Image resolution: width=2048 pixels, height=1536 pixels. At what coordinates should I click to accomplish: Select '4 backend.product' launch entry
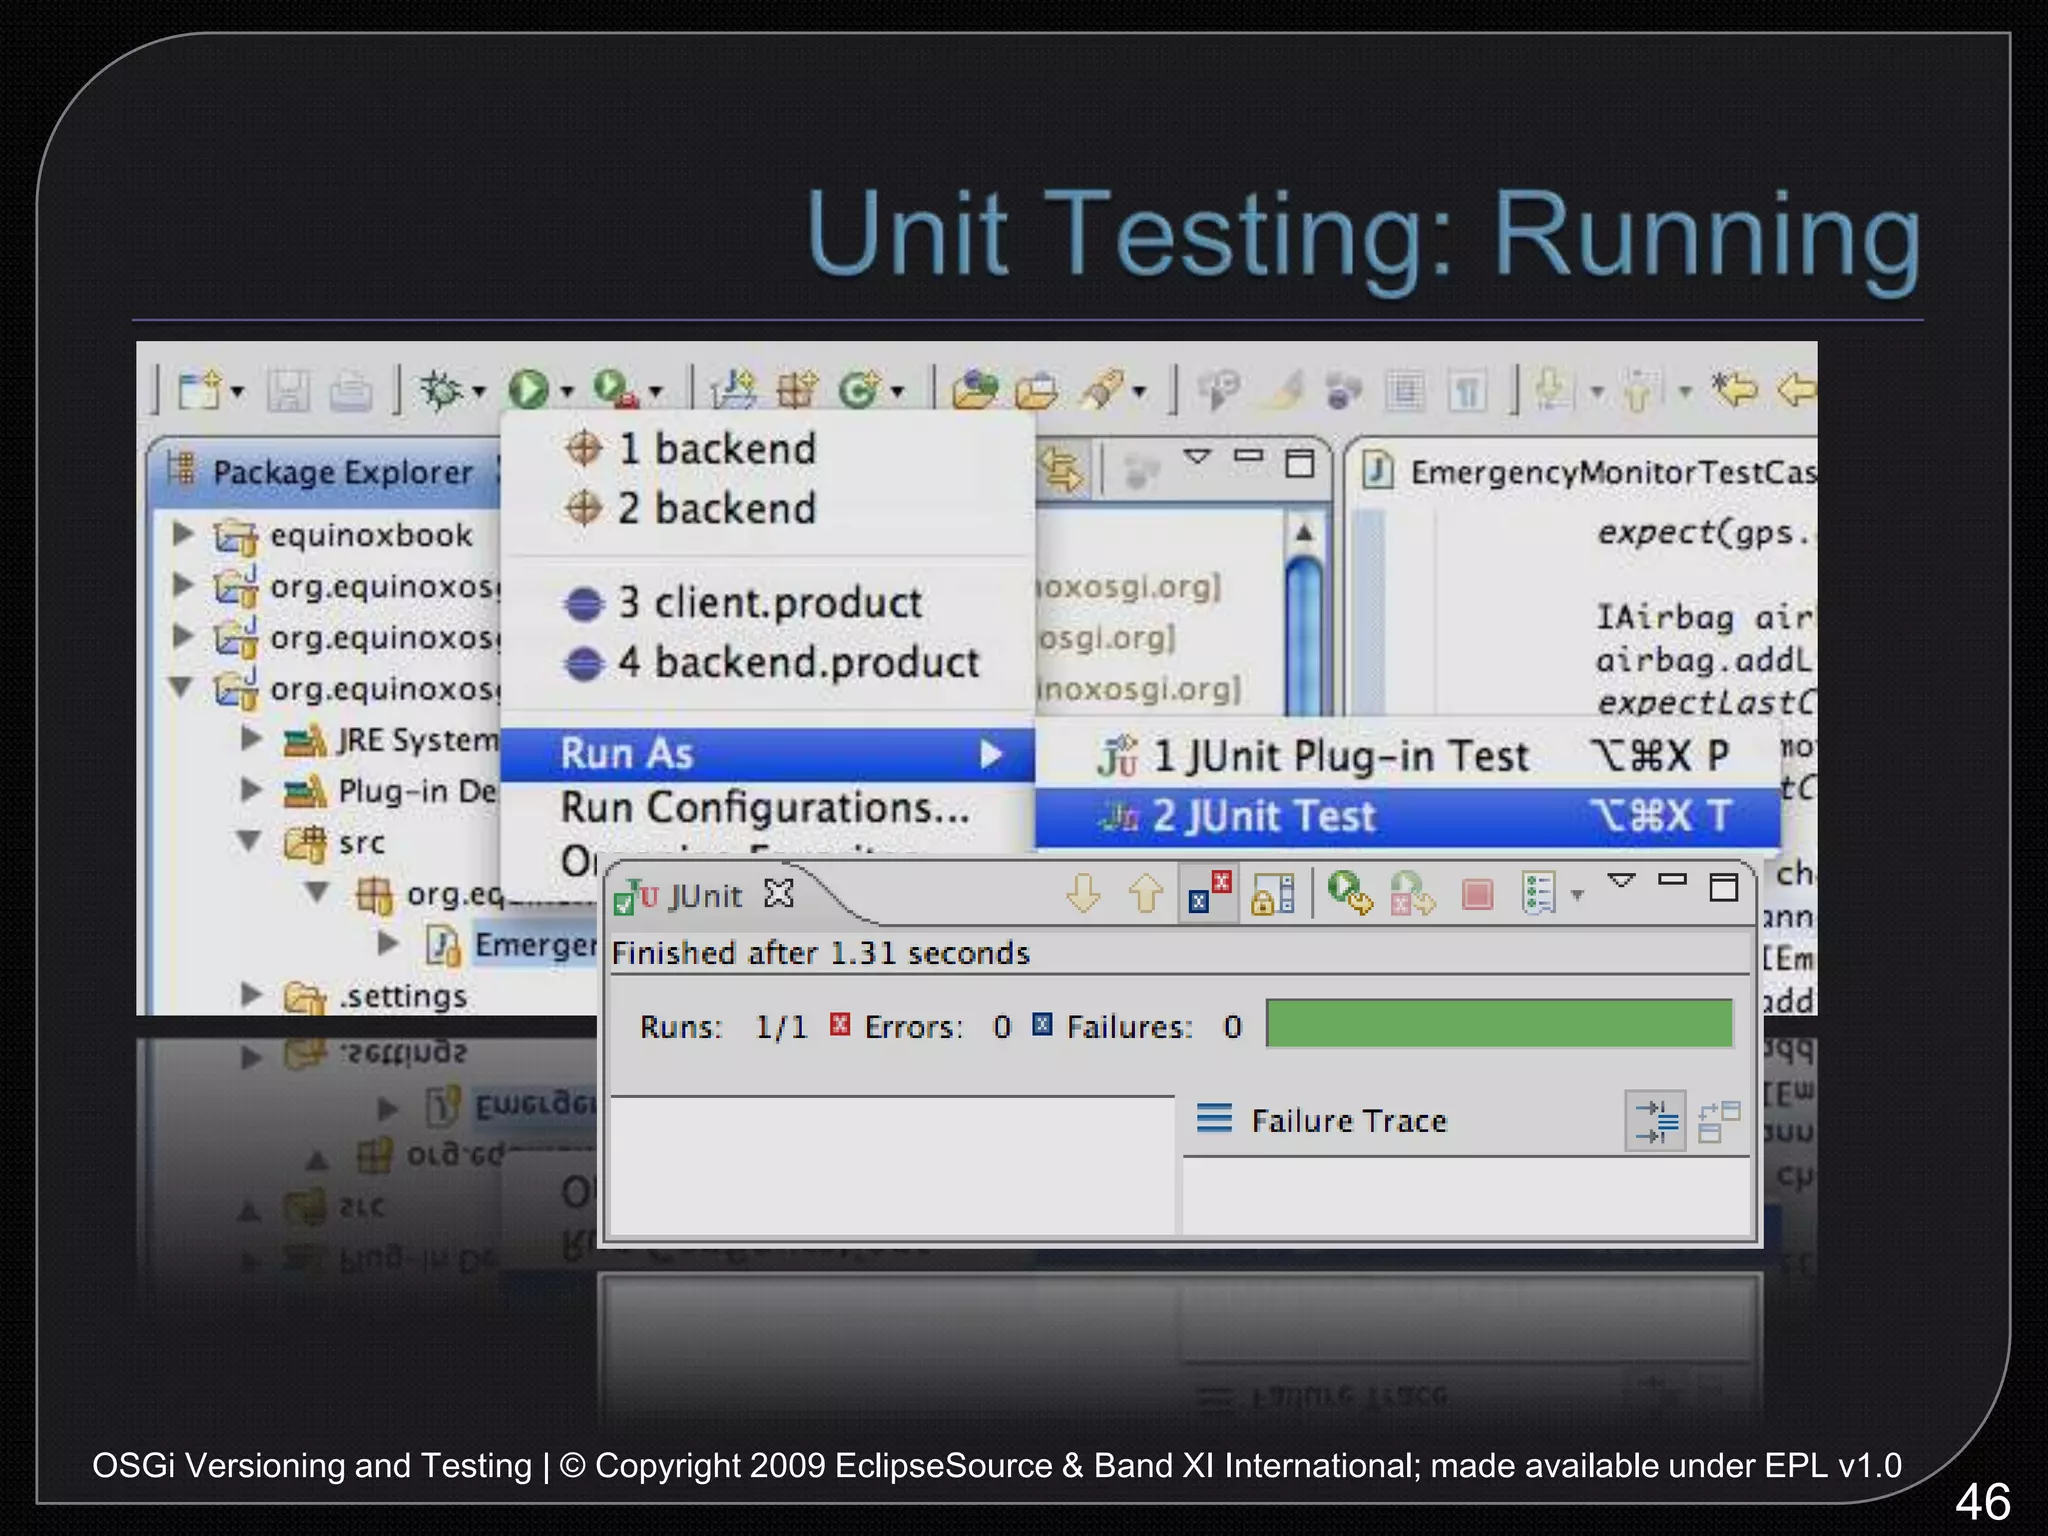click(x=767, y=663)
